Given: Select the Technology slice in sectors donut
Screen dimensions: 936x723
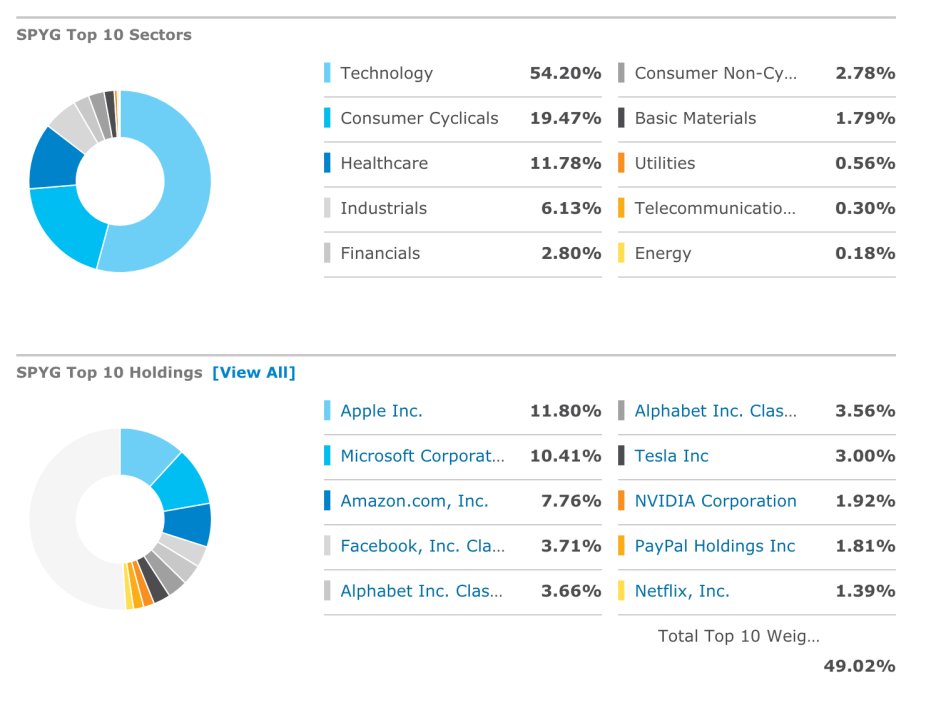Looking at the screenshot, I should pos(185,179).
